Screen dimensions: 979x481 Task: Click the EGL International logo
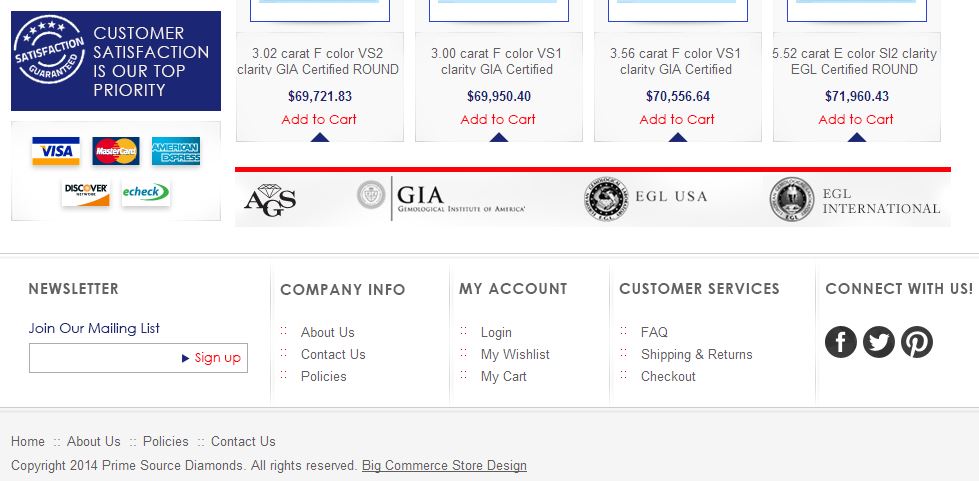coord(855,199)
